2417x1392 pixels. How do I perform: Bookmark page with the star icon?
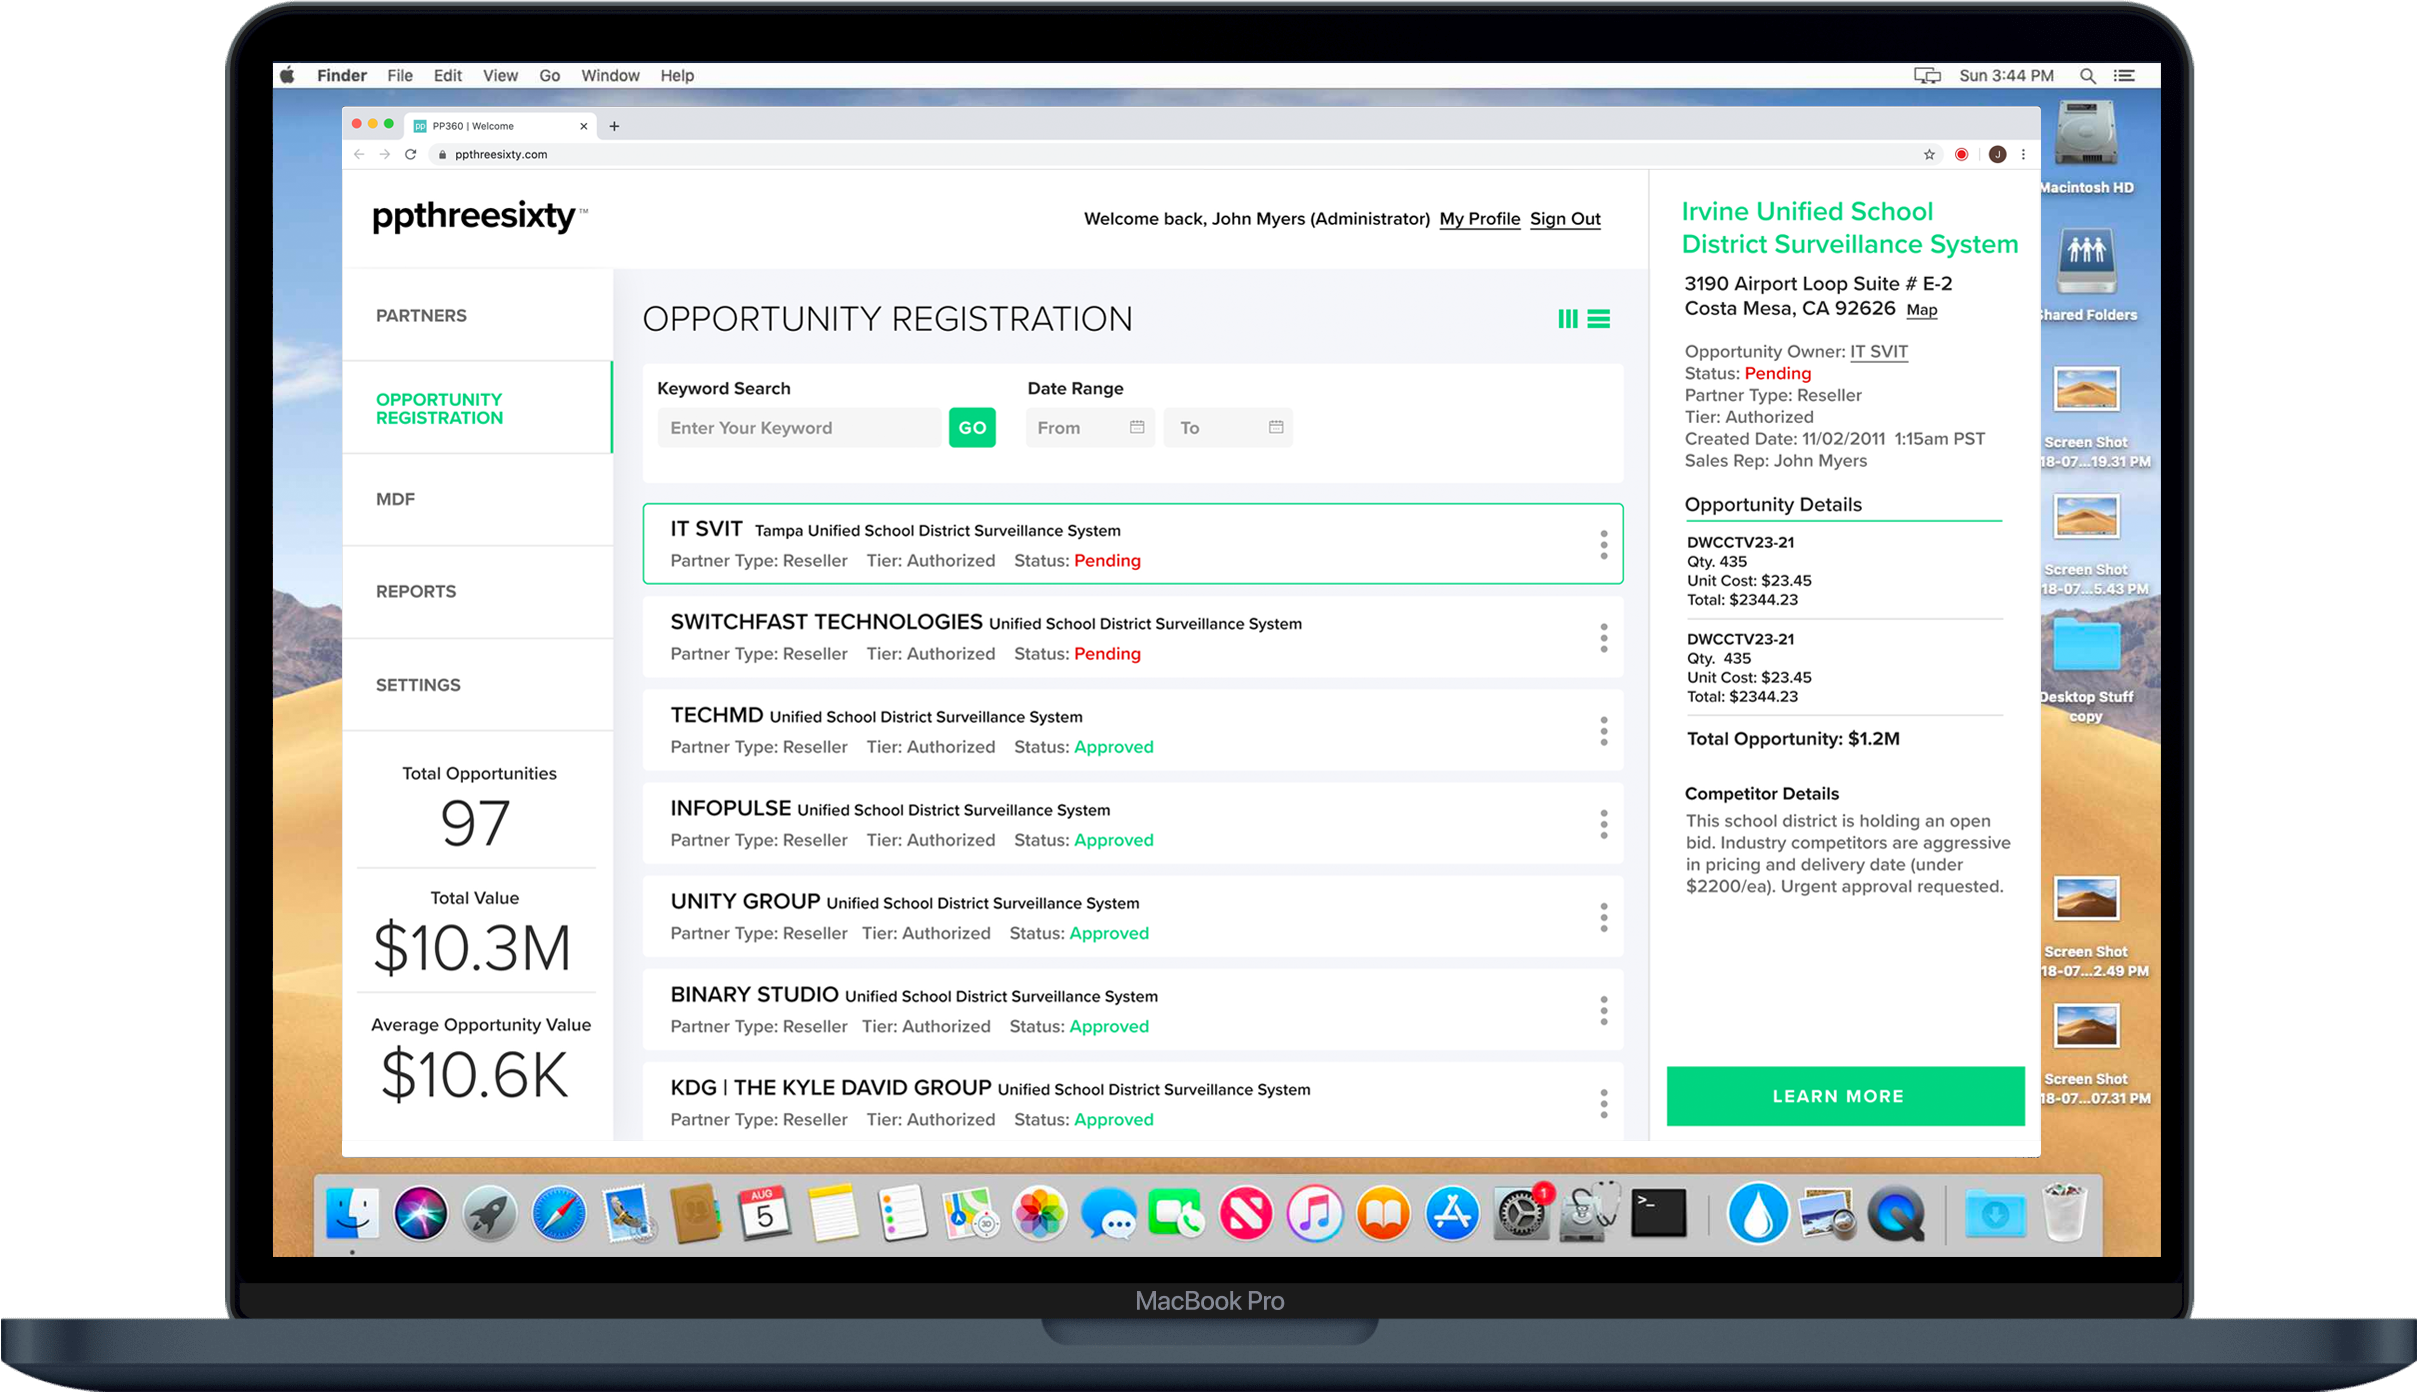coord(1929,154)
